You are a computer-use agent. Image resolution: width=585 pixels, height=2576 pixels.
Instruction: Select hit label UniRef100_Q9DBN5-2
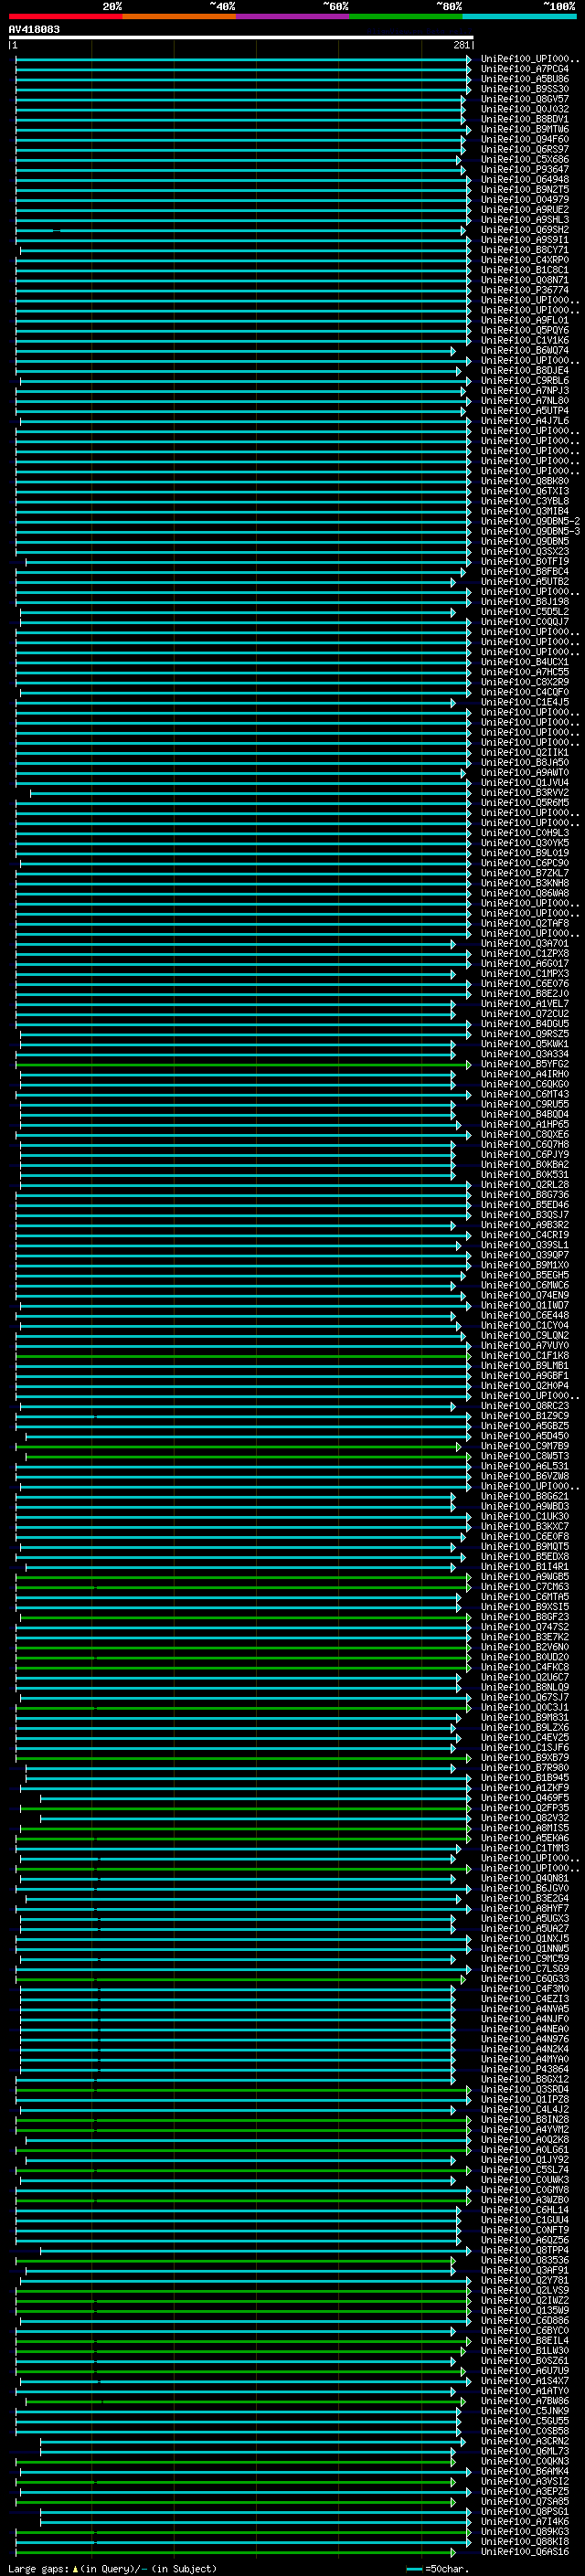coord(530,521)
